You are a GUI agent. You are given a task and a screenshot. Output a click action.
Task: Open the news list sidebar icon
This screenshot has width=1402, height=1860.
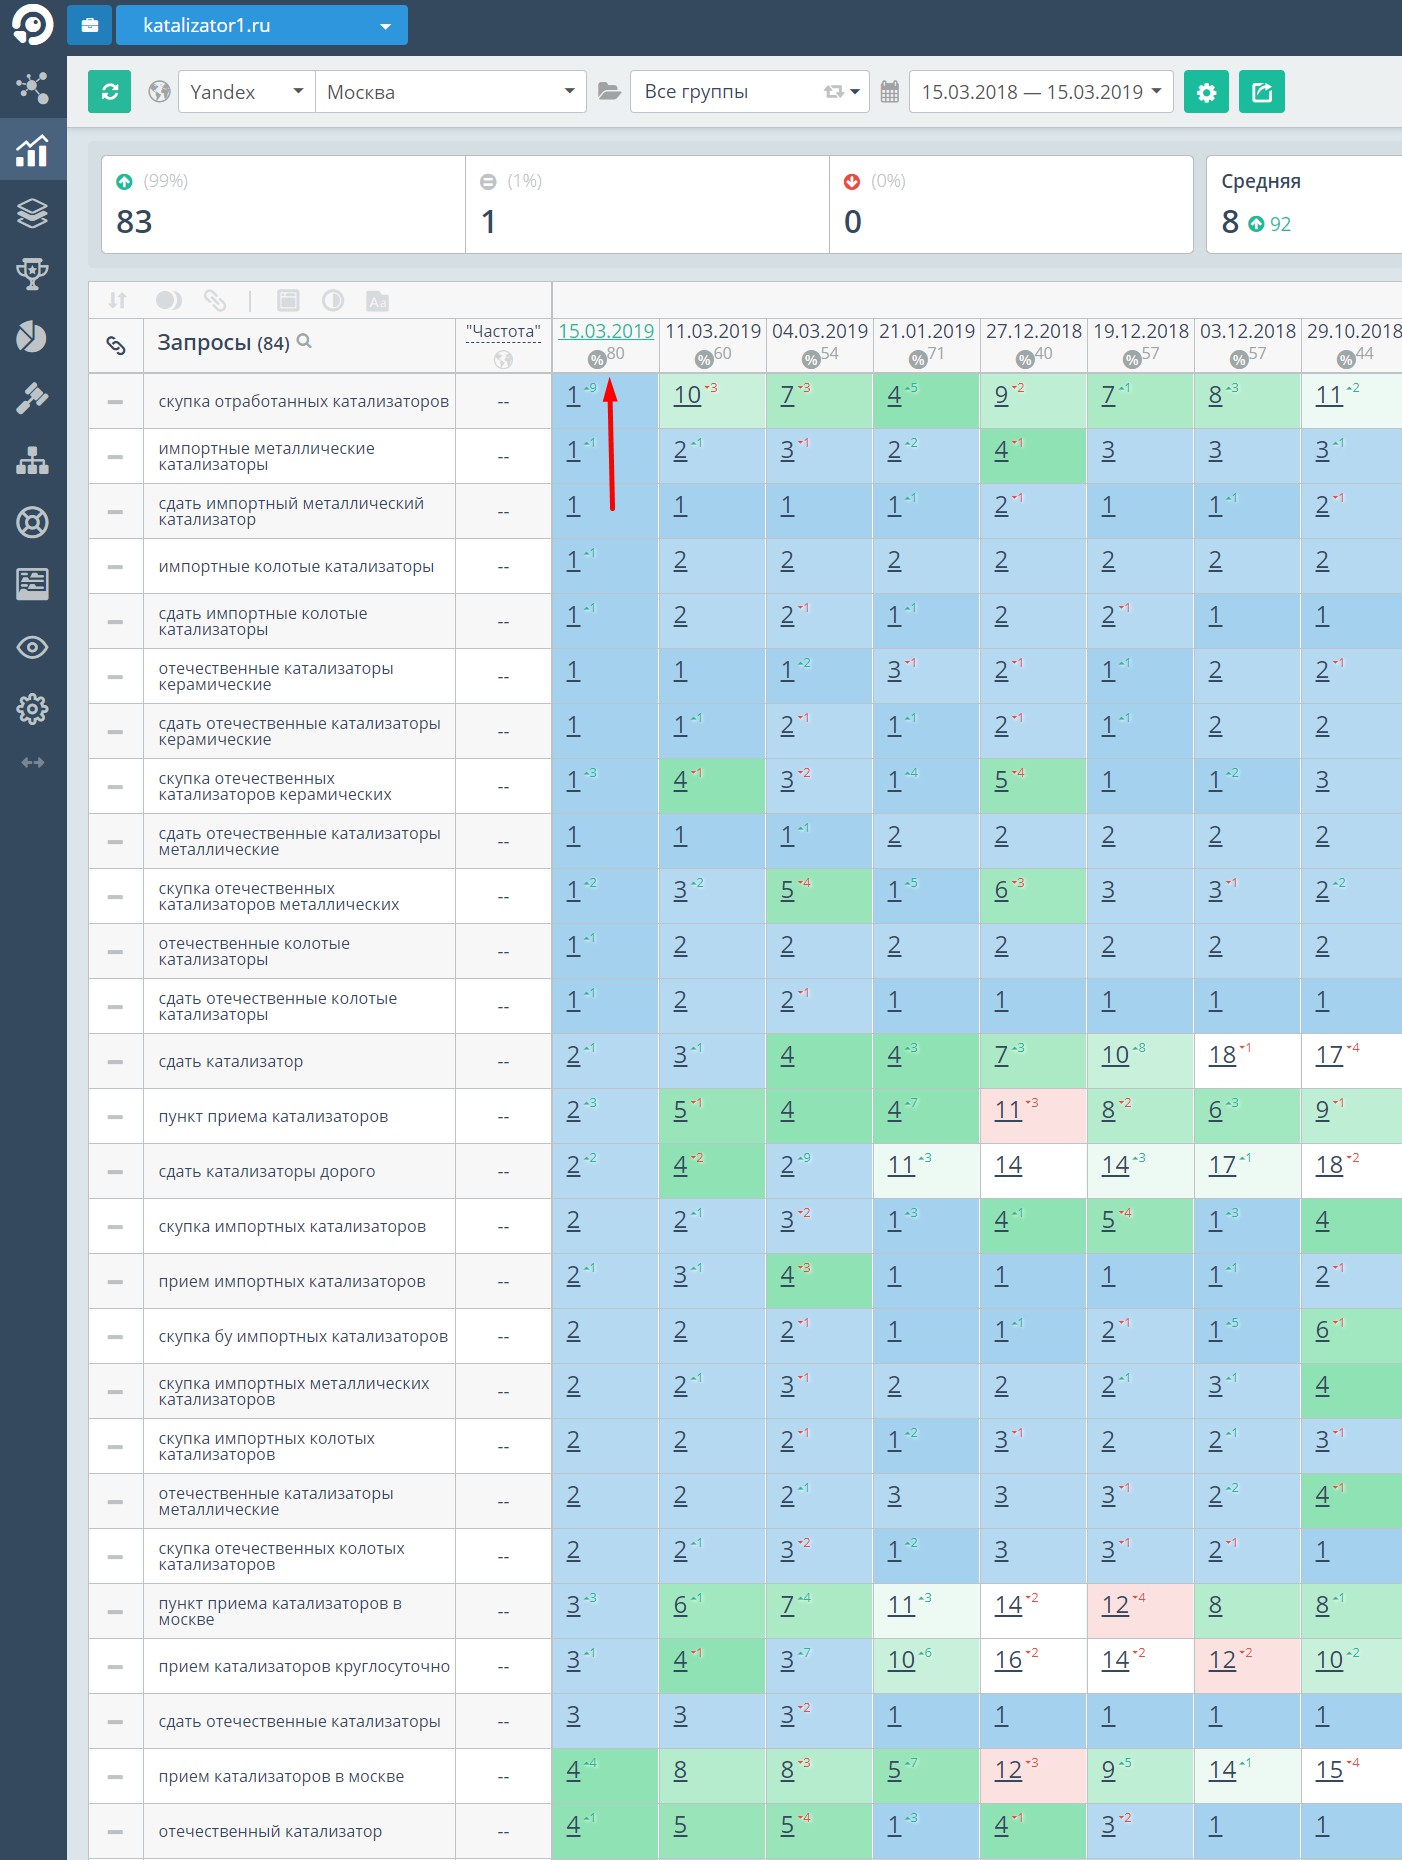pyautogui.click(x=32, y=584)
